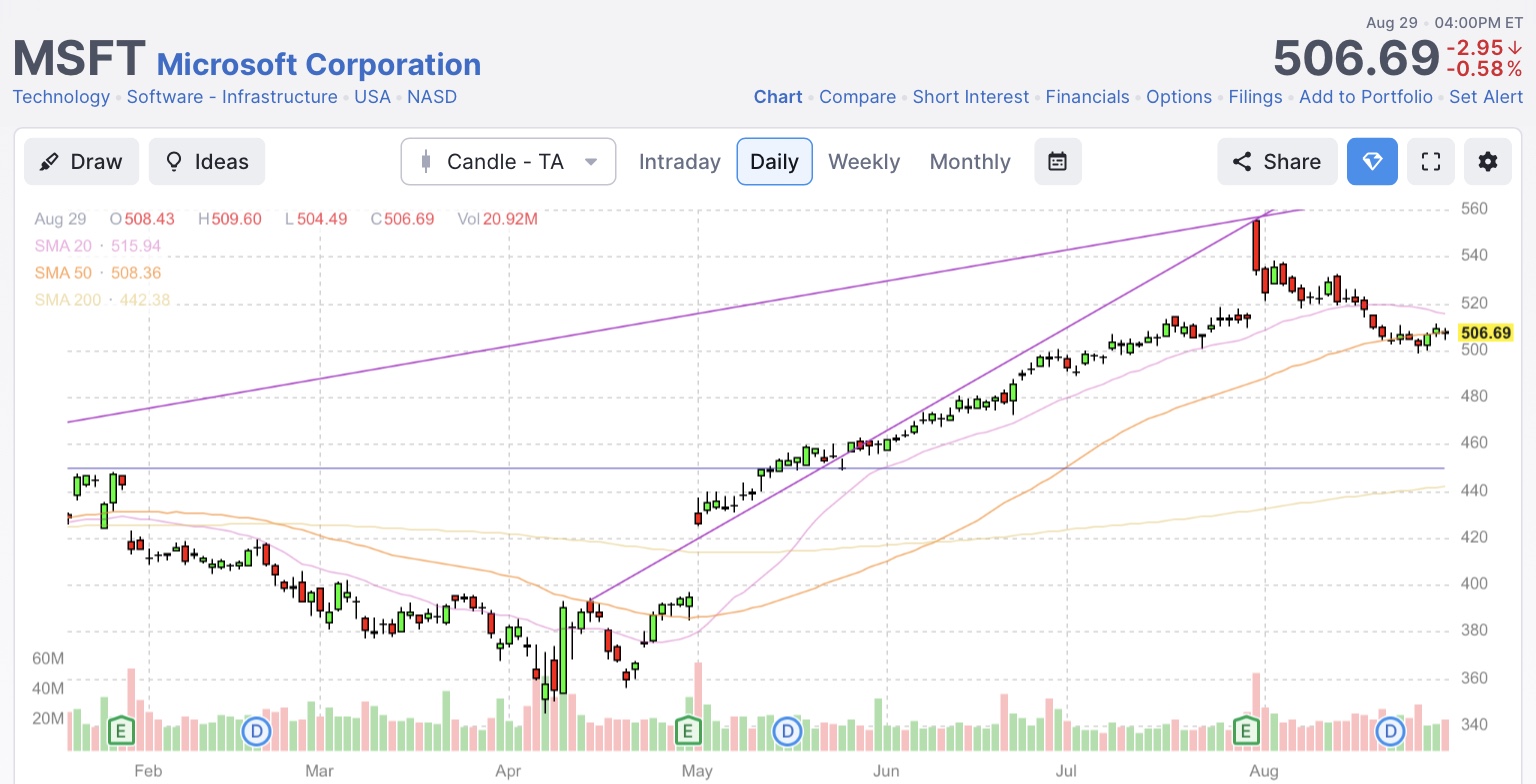This screenshot has height=784, width=1536.
Task: Select the Weekly timeframe
Action: (x=864, y=162)
